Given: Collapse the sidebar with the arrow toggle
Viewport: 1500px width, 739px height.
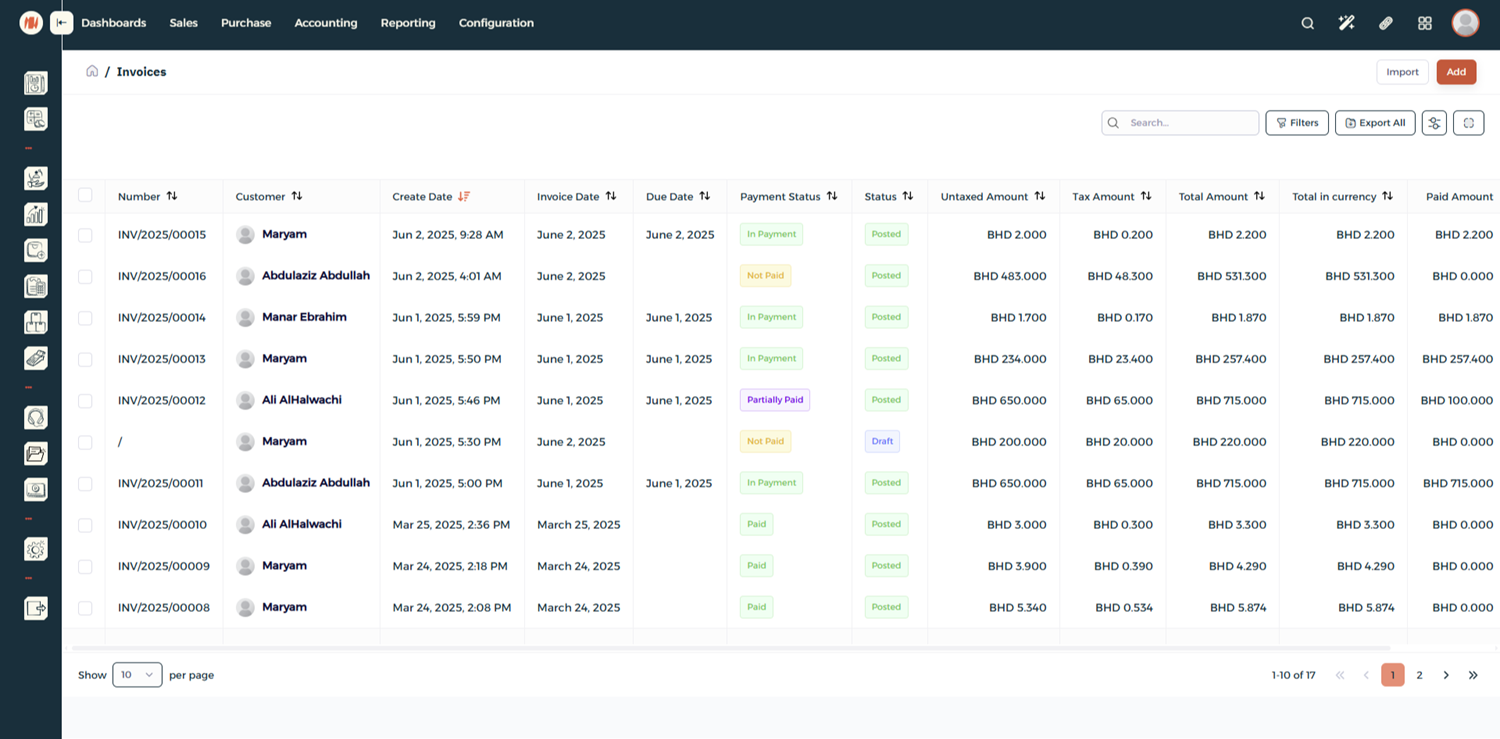Looking at the screenshot, I should tap(62, 23).
